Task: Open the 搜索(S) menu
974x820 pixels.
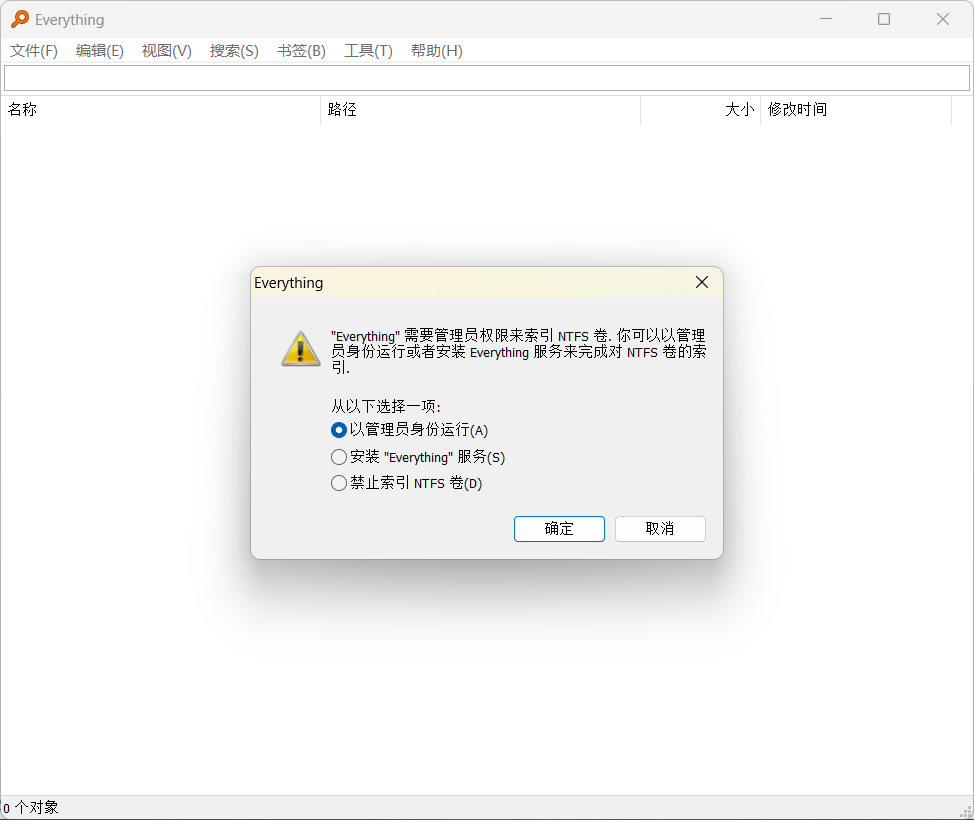Action: (234, 51)
